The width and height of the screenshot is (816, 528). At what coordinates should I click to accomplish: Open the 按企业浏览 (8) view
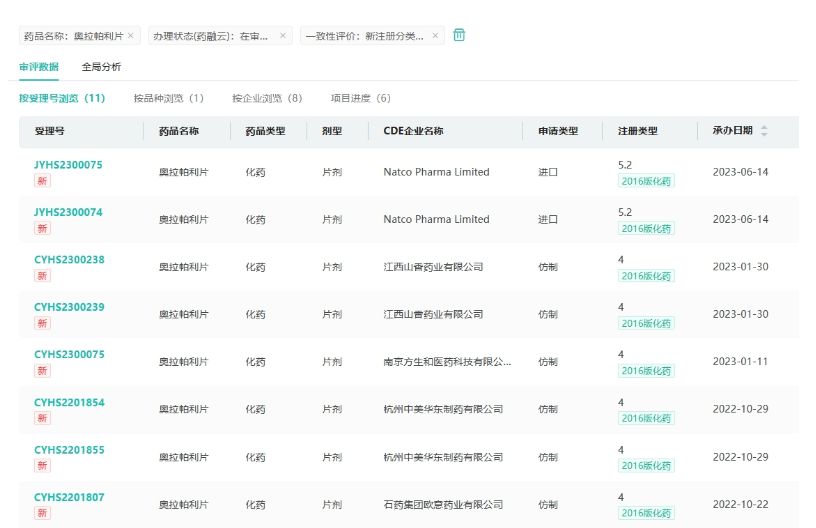point(266,98)
